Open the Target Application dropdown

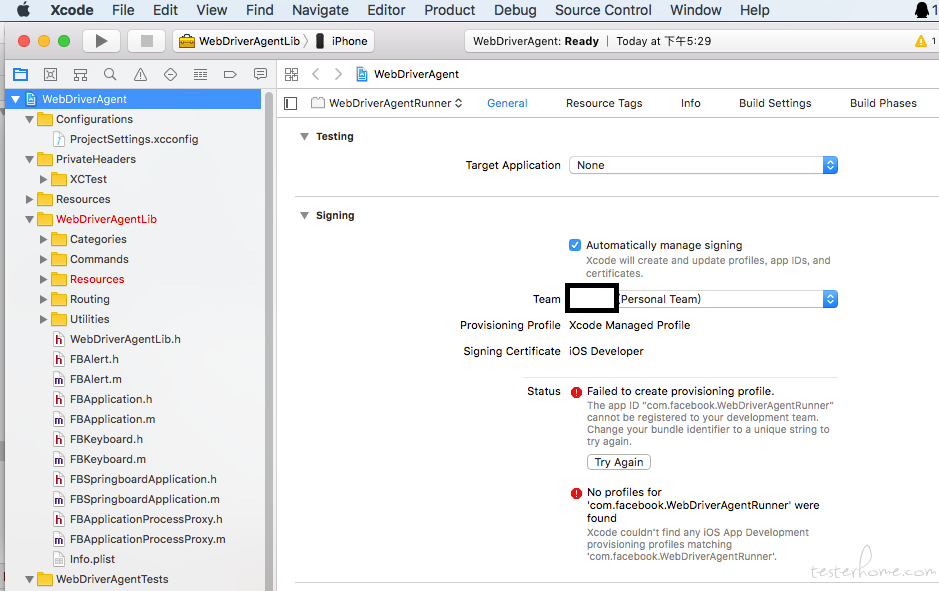(x=703, y=166)
